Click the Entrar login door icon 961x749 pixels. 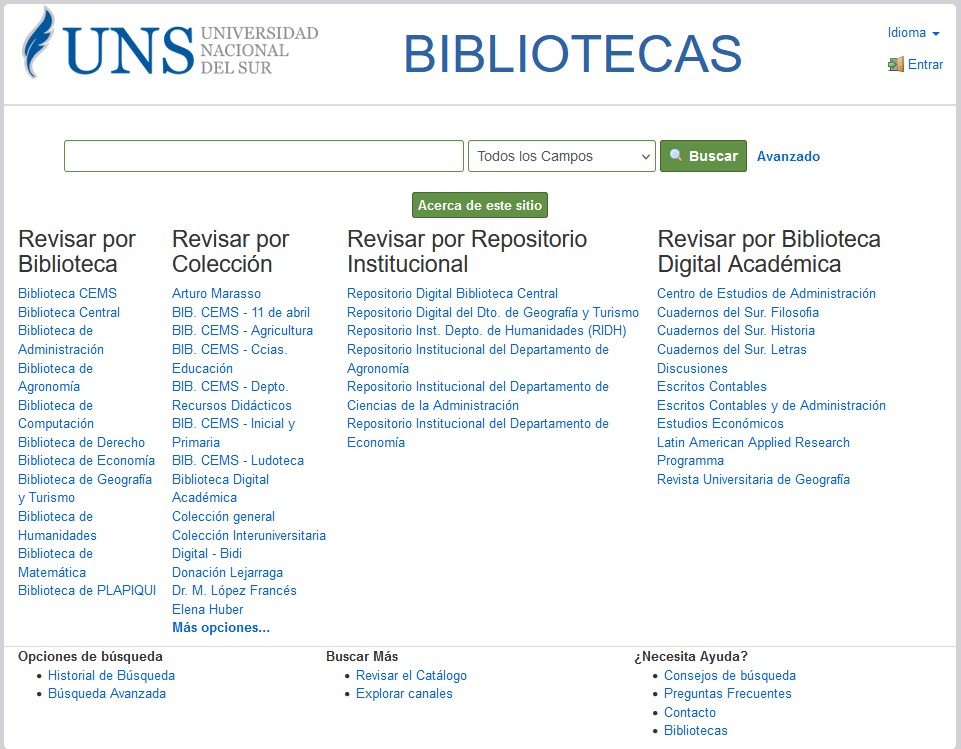pos(895,64)
